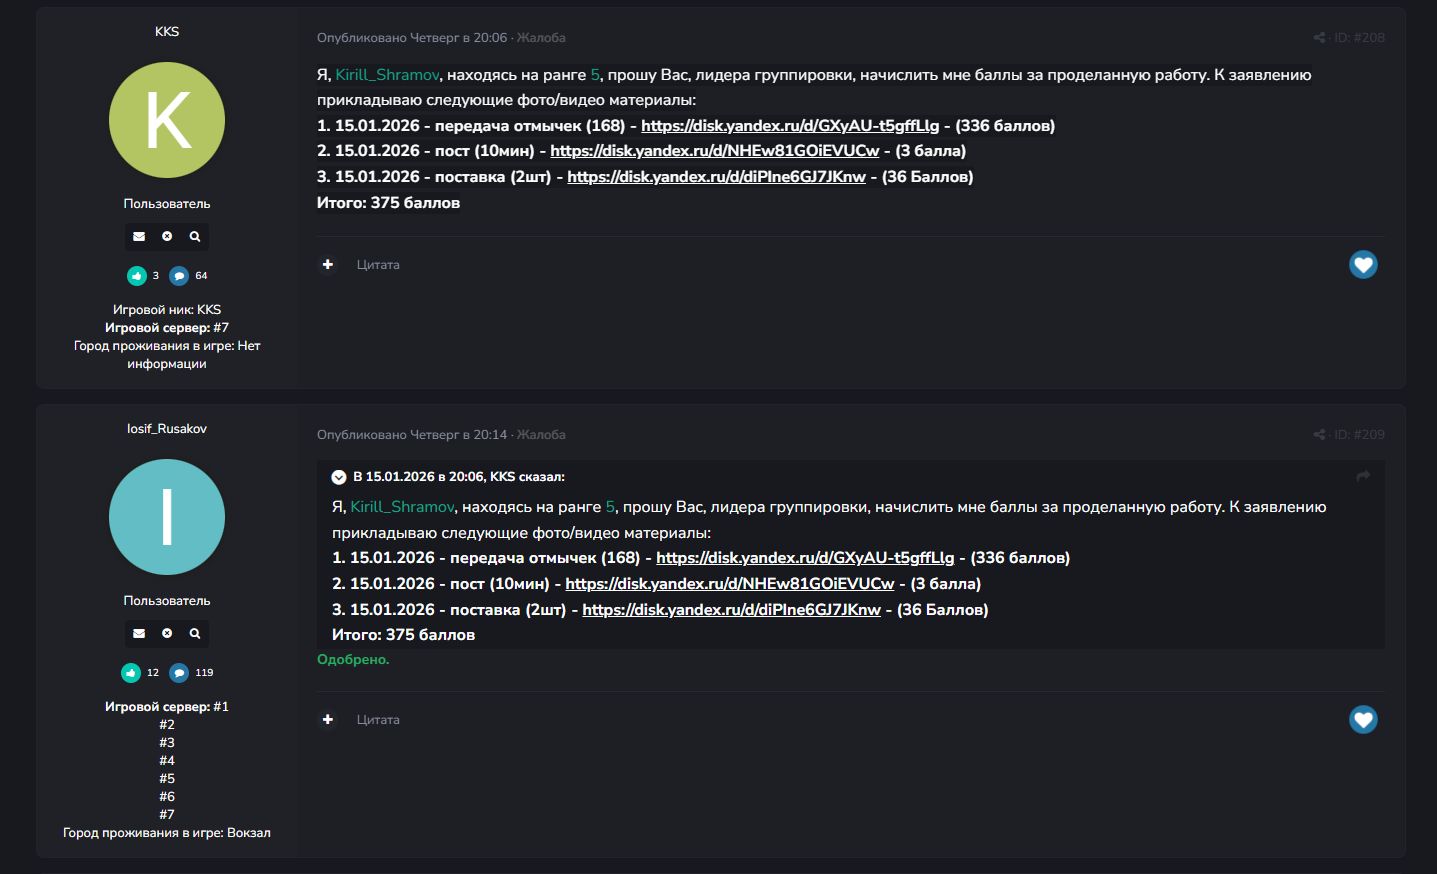Screen dimensions: 1437x874
Task: Open the Kirill_Shramov mention in the first post
Action: (387, 75)
